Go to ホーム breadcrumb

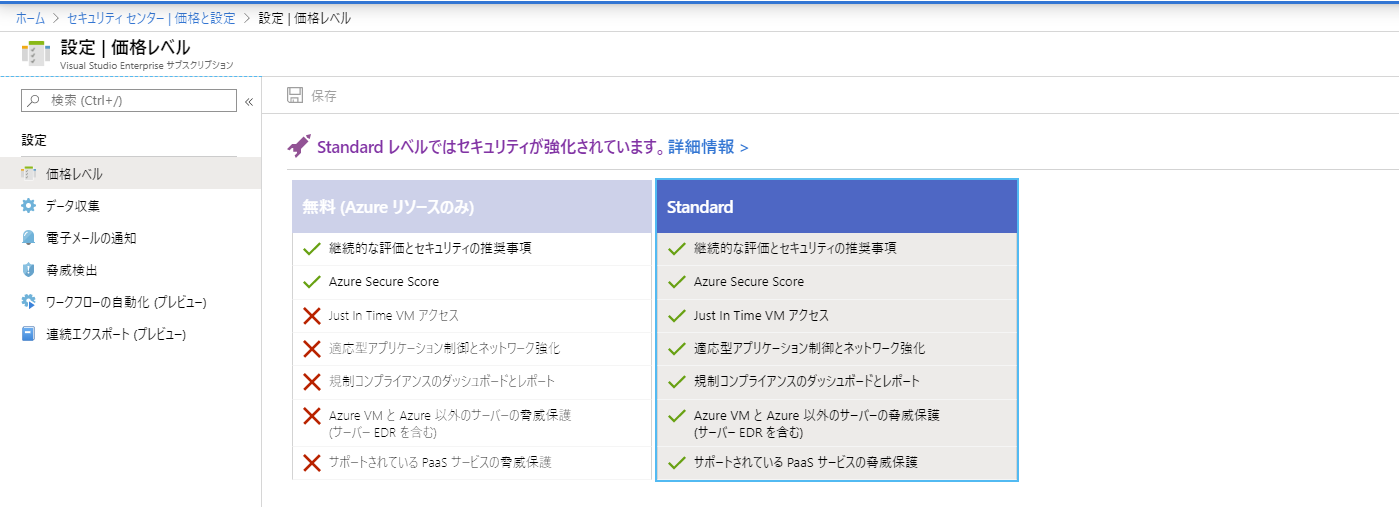click(30, 18)
